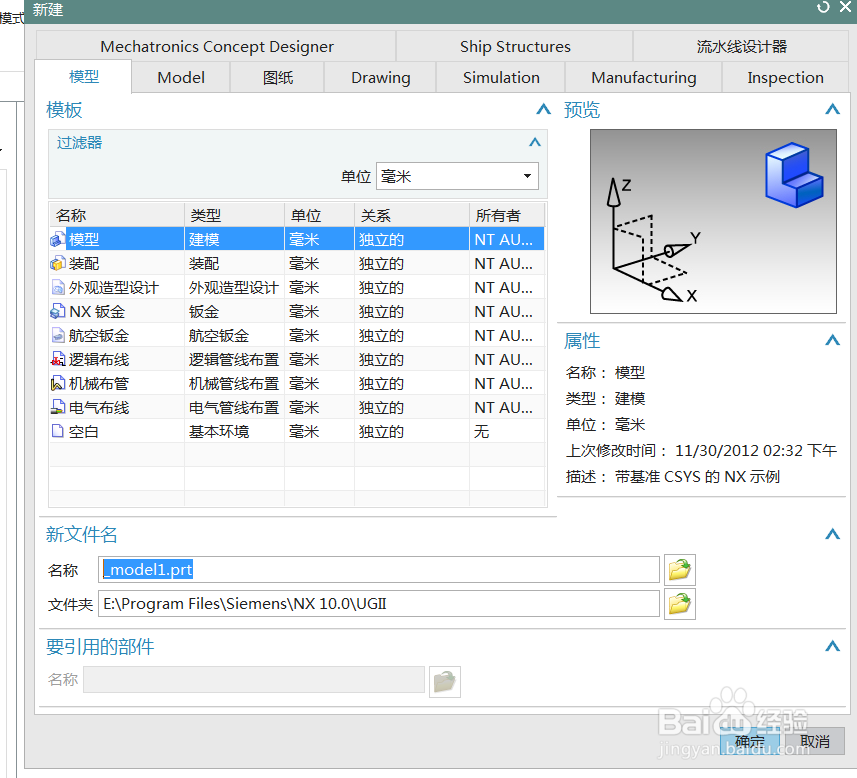857x778 pixels.
Task: Click the 空白 template row icon
Action: point(58,431)
